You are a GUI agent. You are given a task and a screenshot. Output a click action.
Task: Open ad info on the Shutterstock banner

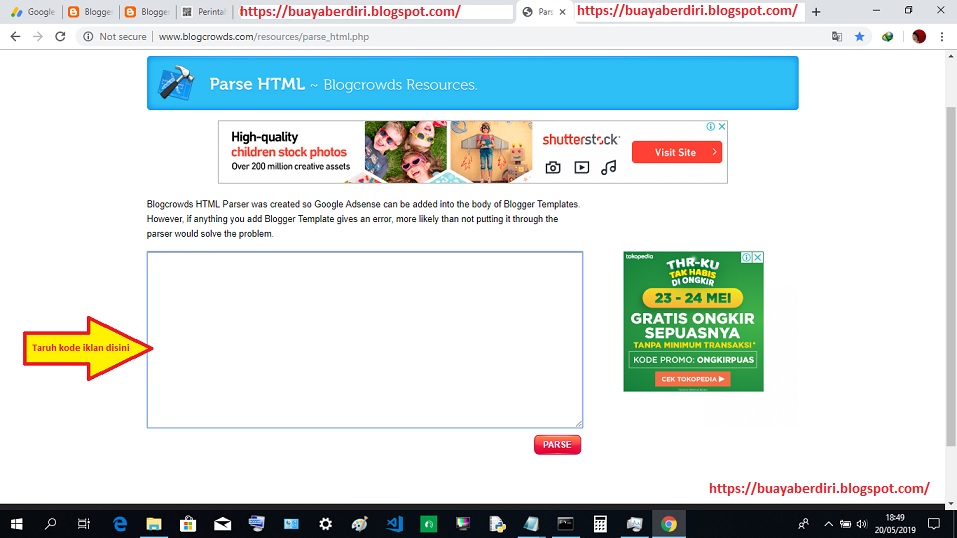click(711, 126)
